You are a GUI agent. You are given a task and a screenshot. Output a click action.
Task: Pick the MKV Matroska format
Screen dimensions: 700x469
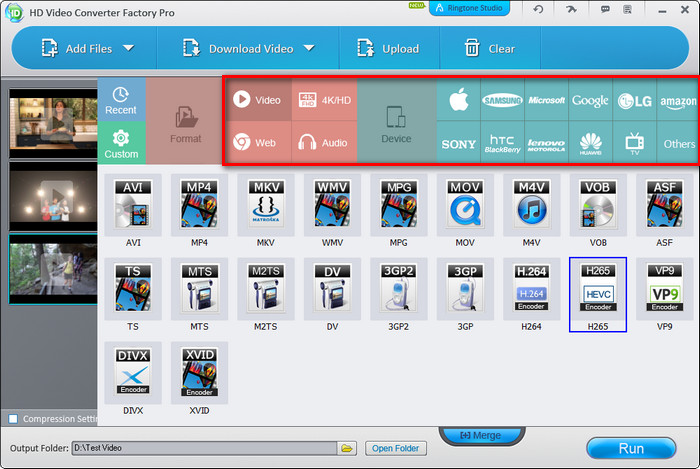pyautogui.click(x=266, y=205)
